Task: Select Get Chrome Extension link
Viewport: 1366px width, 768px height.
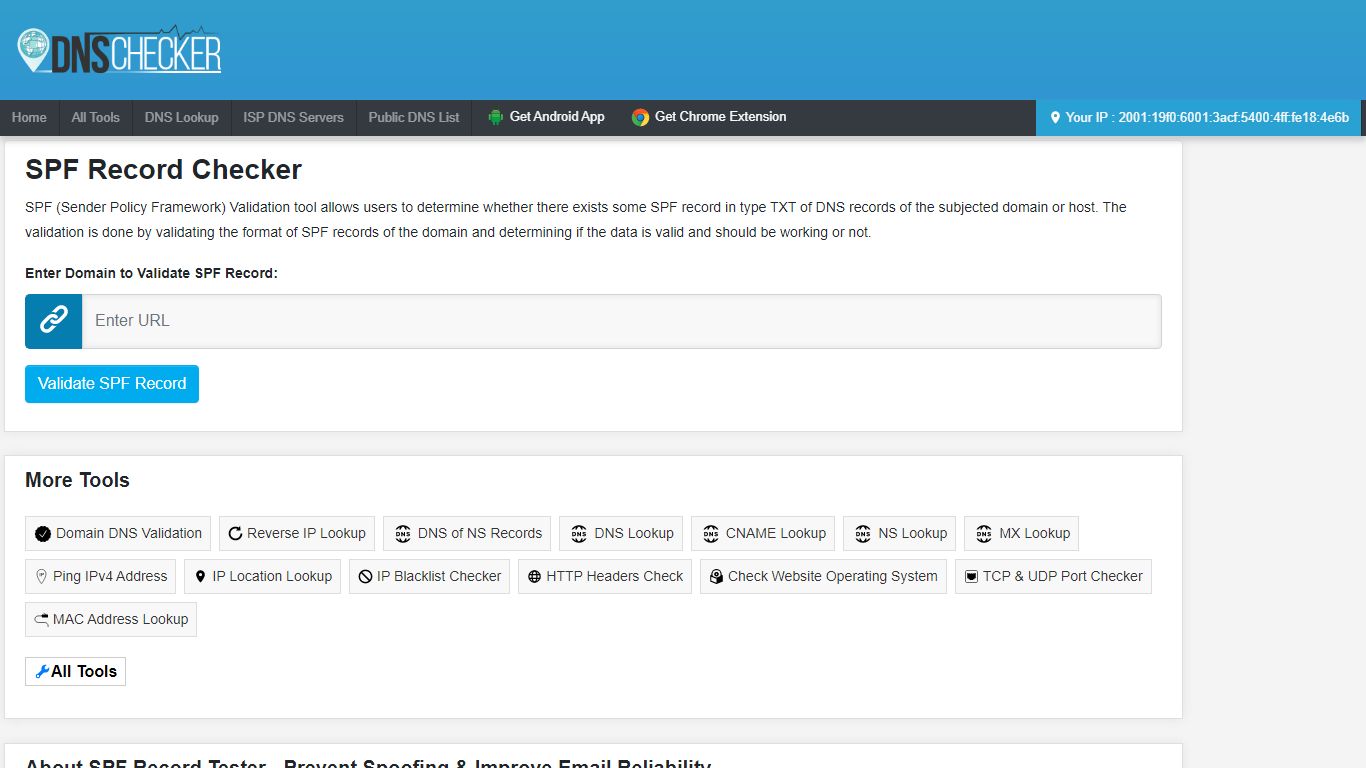Action: (709, 117)
